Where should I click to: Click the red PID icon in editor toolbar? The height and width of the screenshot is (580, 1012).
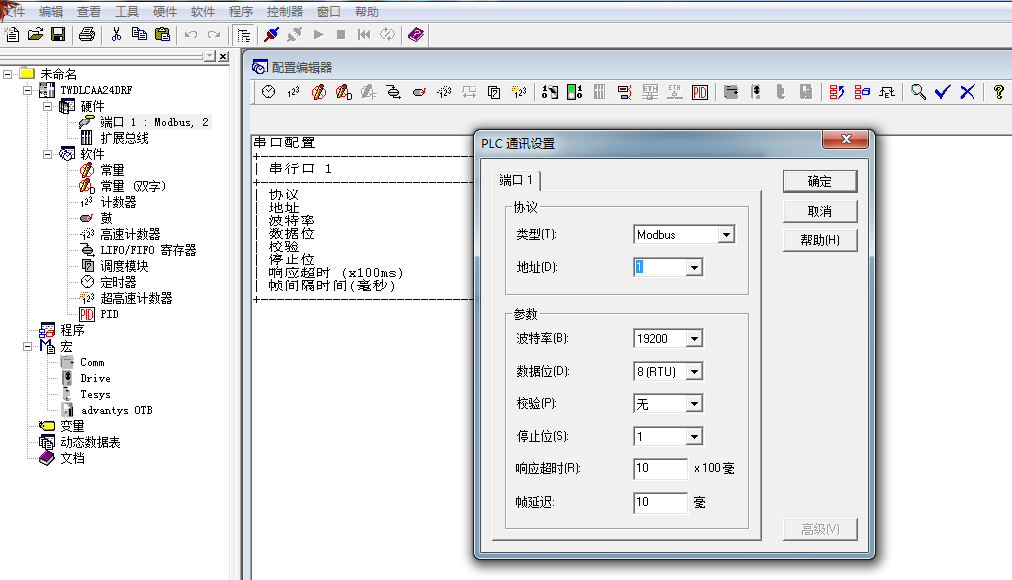[700, 92]
